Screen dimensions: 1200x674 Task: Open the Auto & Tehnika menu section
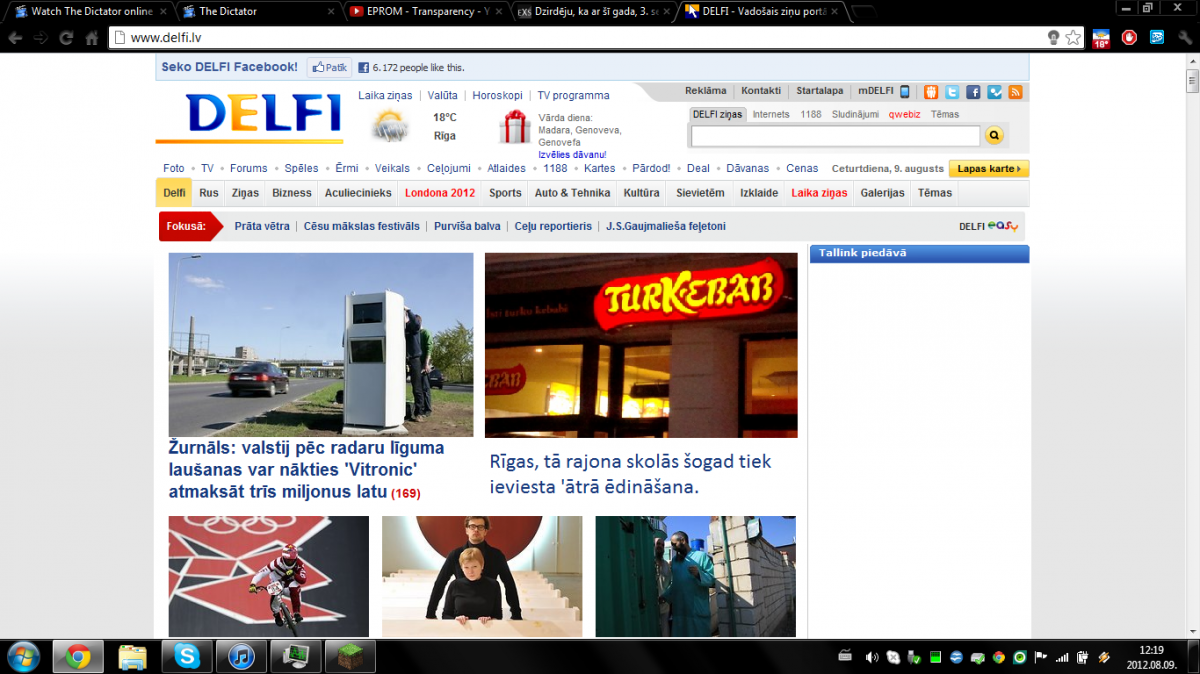572,193
